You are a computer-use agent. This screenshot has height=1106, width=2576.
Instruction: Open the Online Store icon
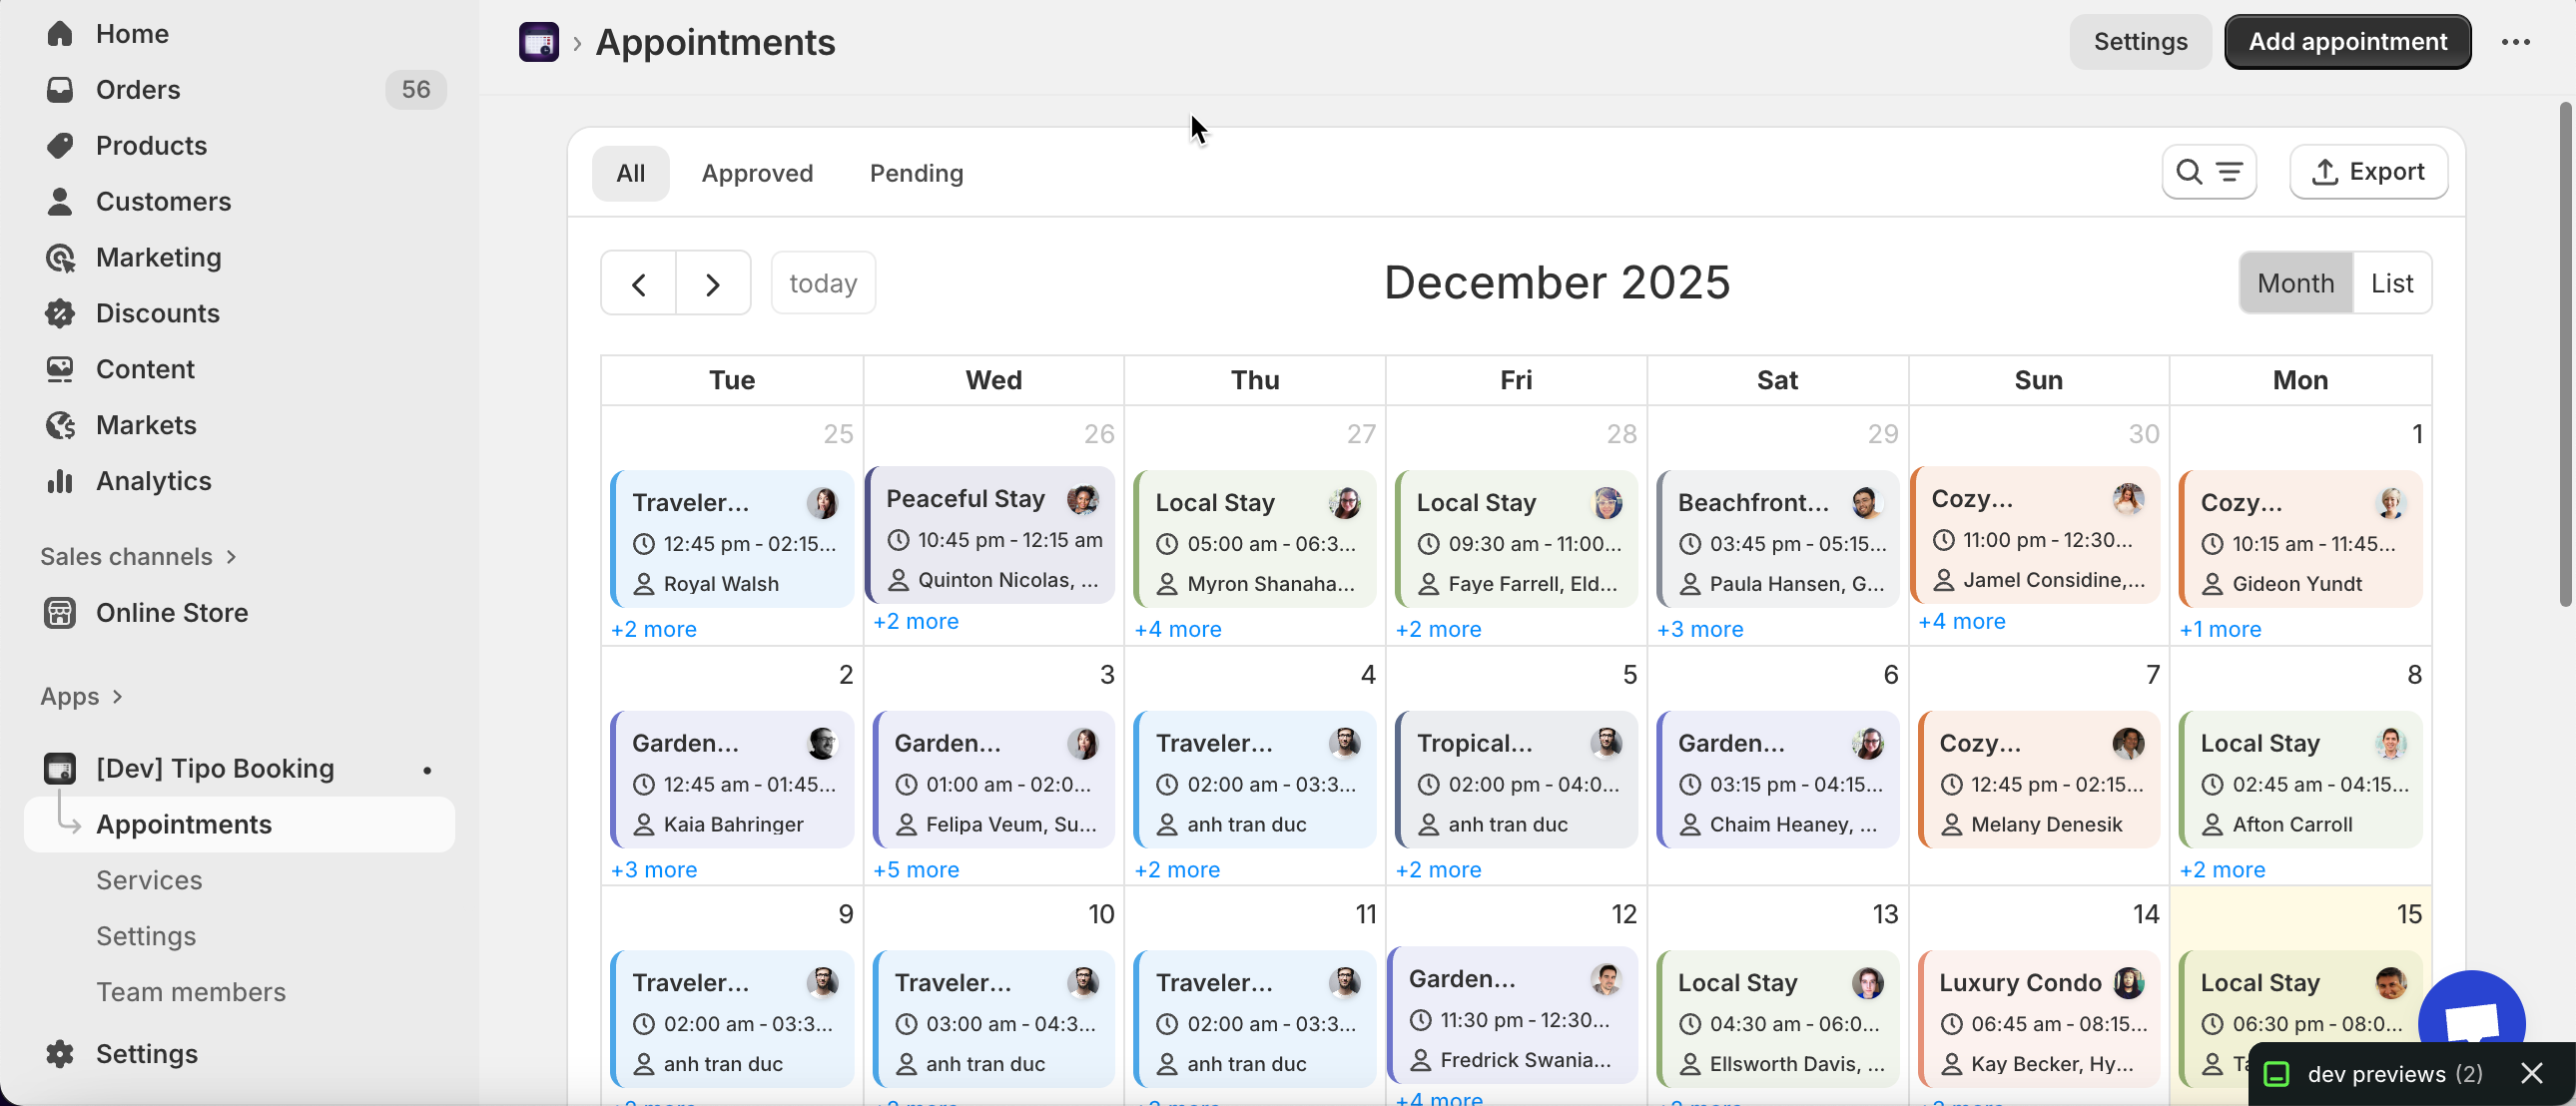click(60, 612)
